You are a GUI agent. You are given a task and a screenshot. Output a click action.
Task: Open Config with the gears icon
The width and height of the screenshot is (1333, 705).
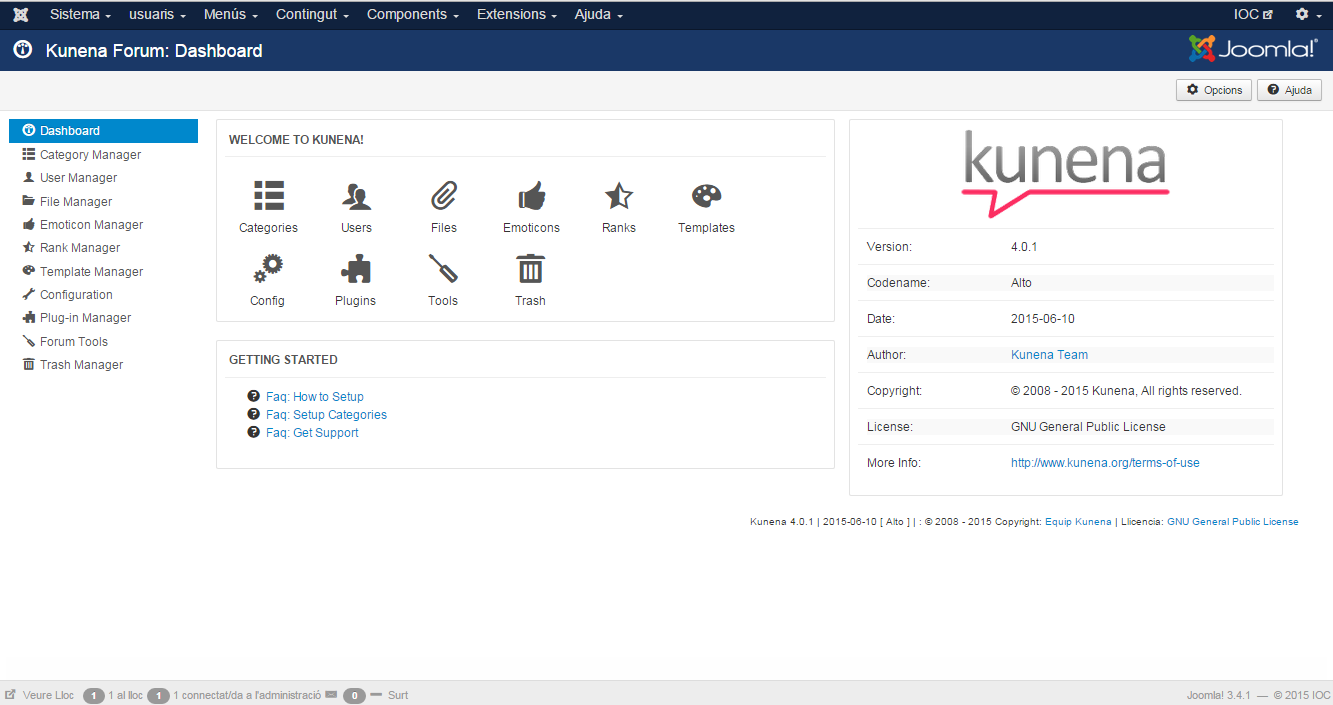click(268, 270)
